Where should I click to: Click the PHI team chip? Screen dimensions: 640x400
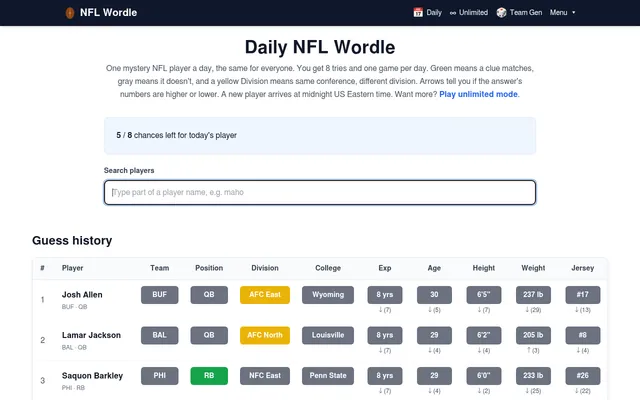pos(160,376)
